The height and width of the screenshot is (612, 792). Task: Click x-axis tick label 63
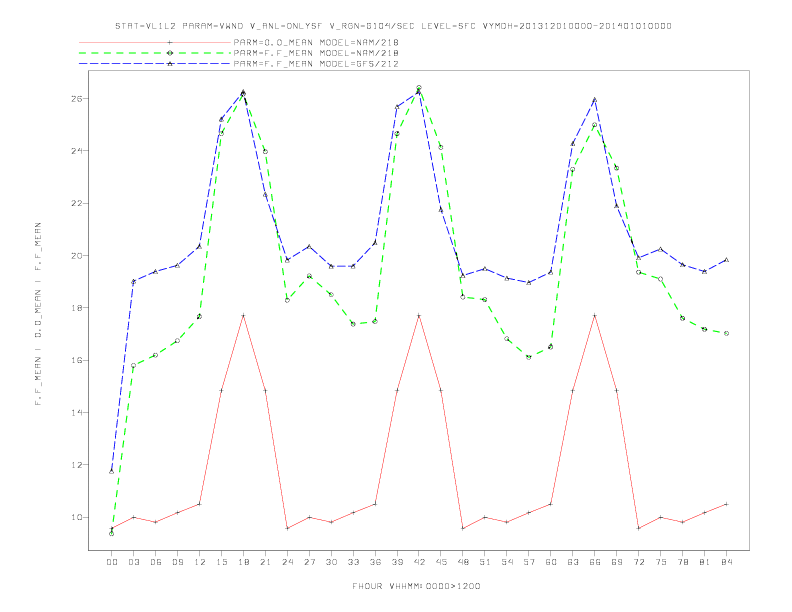click(573, 562)
